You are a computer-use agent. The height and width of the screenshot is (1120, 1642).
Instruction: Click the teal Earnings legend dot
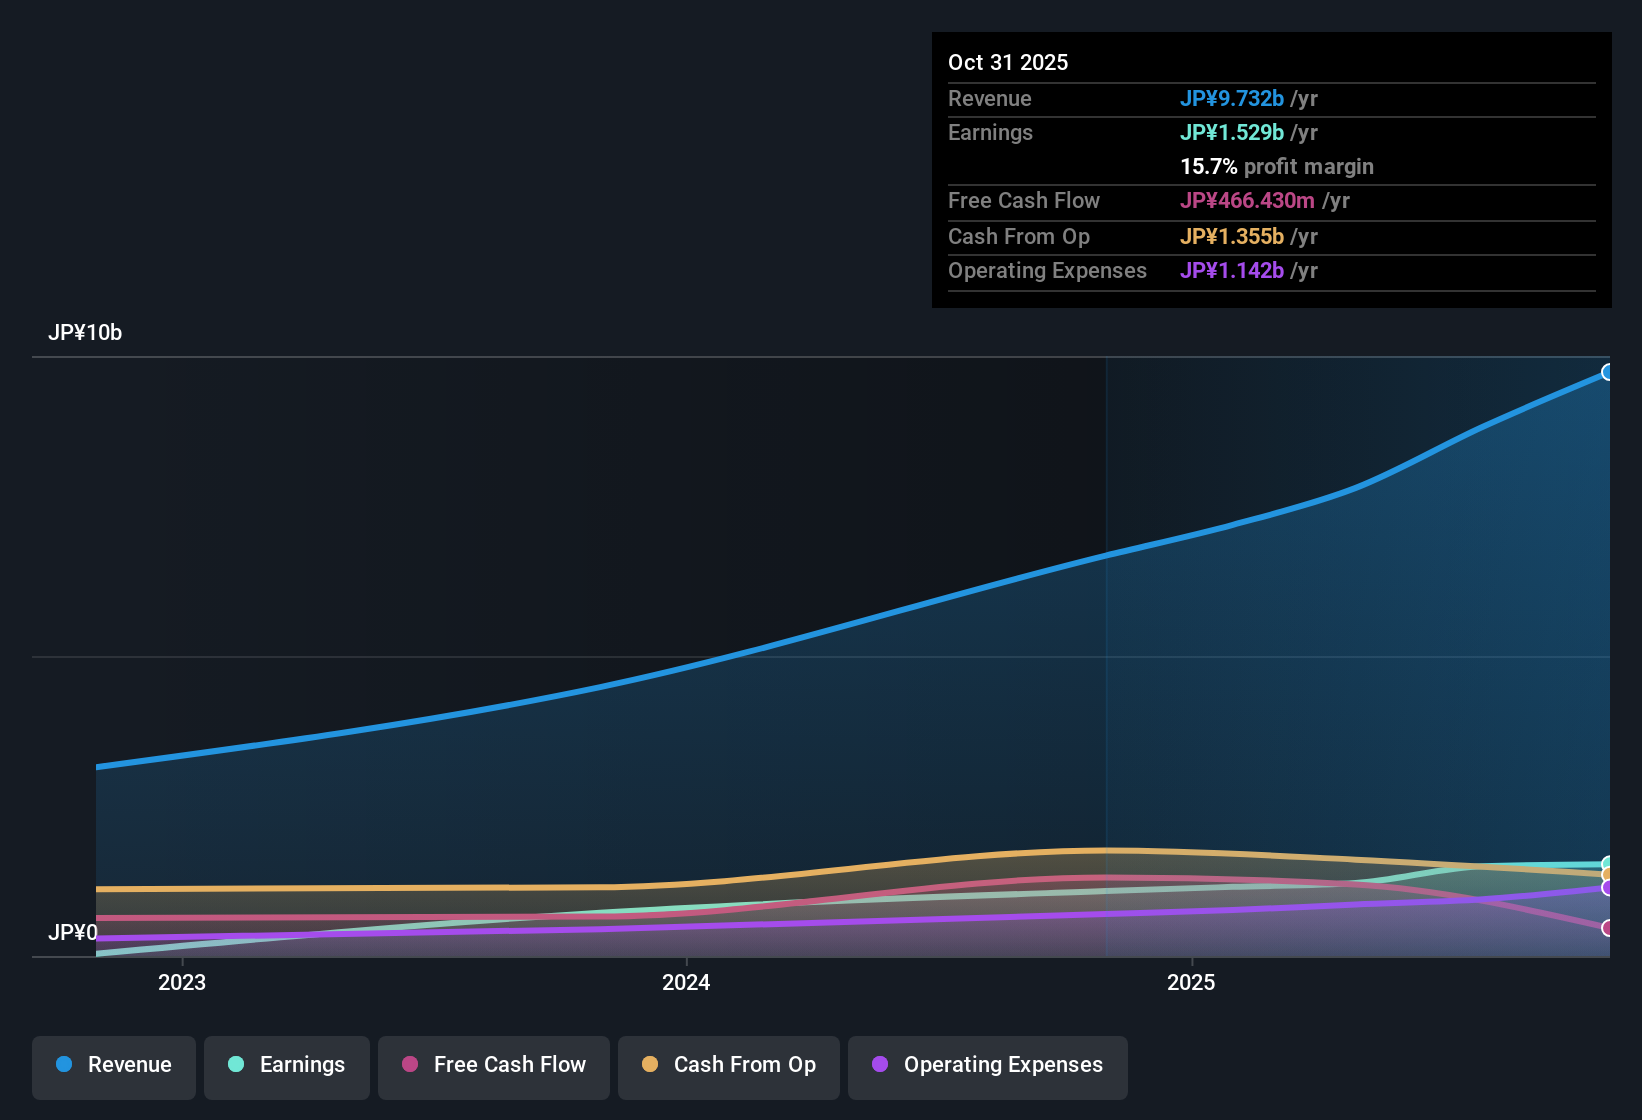[236, 1065]
